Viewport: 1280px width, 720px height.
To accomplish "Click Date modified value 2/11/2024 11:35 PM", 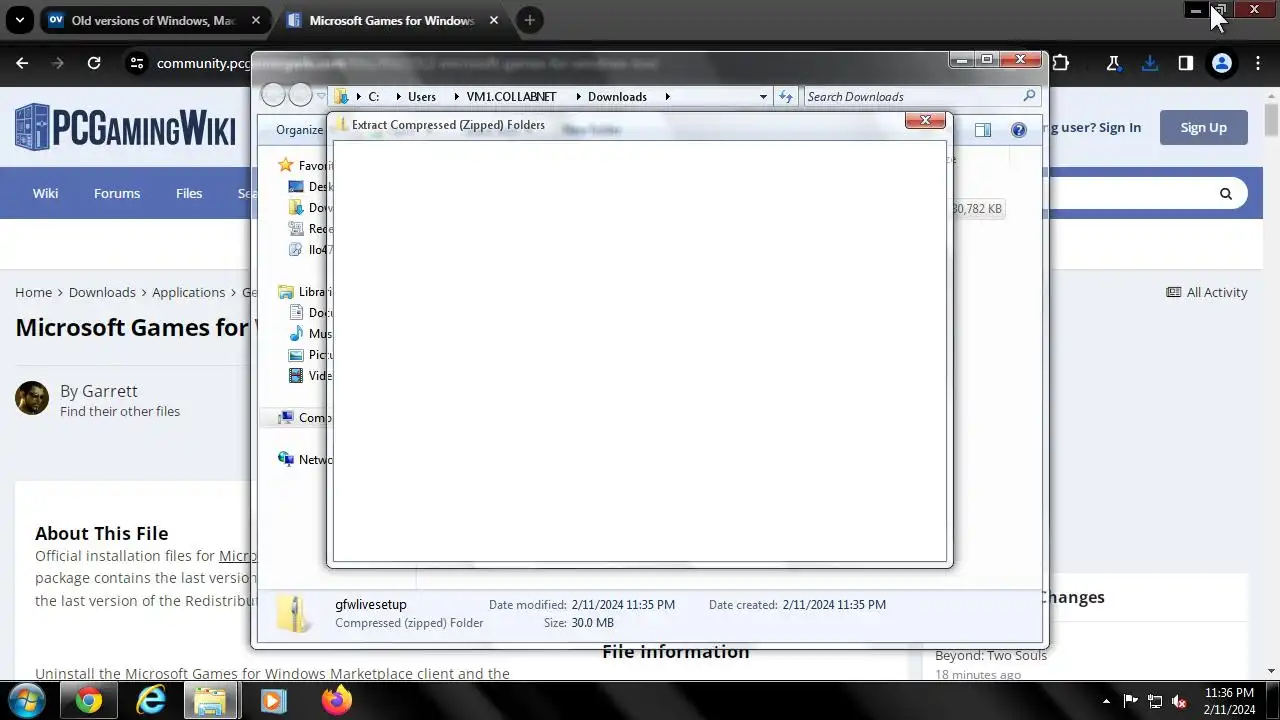I will 623,604.
